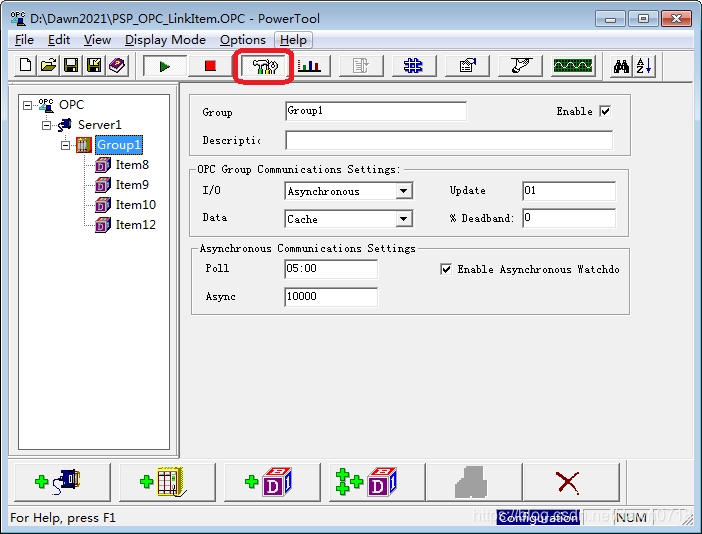Open the Edit menu

click(59, 40)
